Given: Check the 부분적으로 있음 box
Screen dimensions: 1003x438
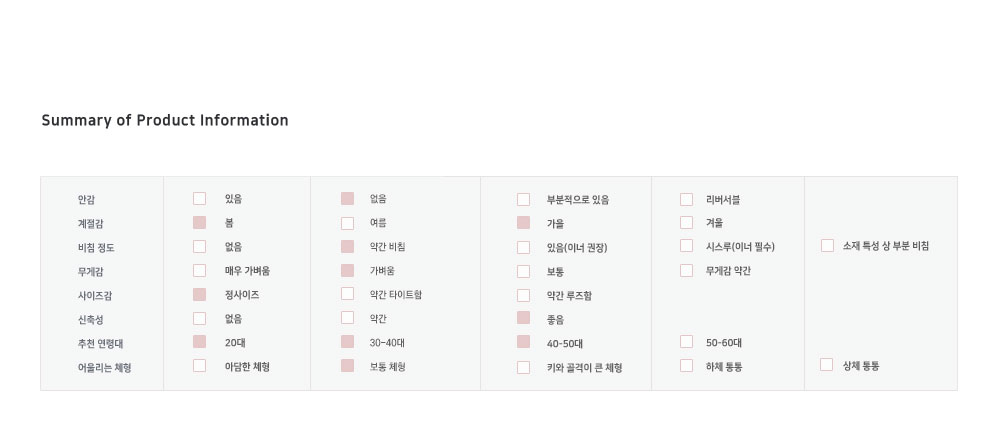Looking at the screenshot, I should pos(524,199).
